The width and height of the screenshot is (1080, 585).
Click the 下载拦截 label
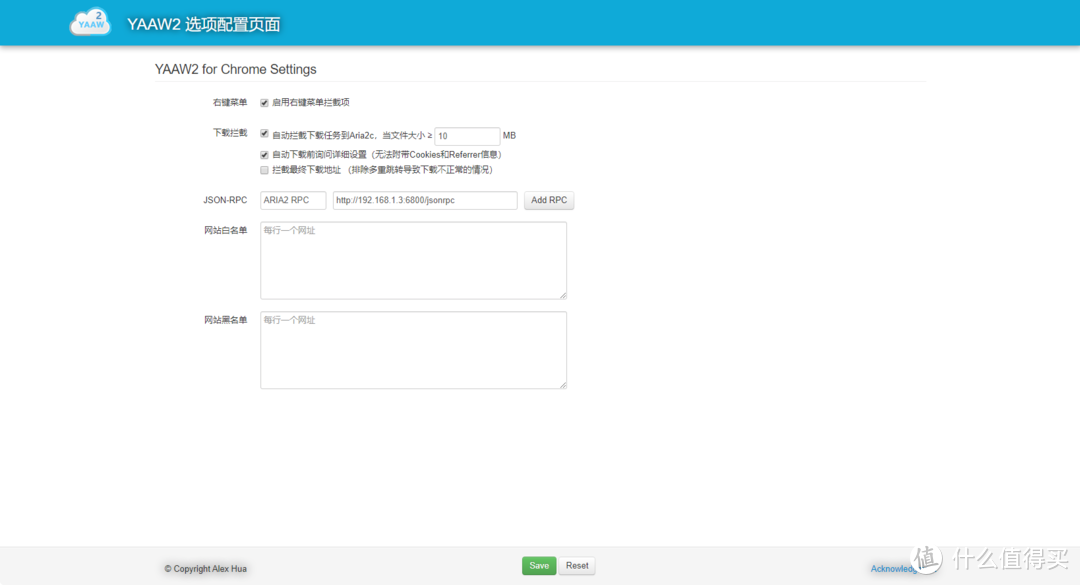click(x=229, y=133)
